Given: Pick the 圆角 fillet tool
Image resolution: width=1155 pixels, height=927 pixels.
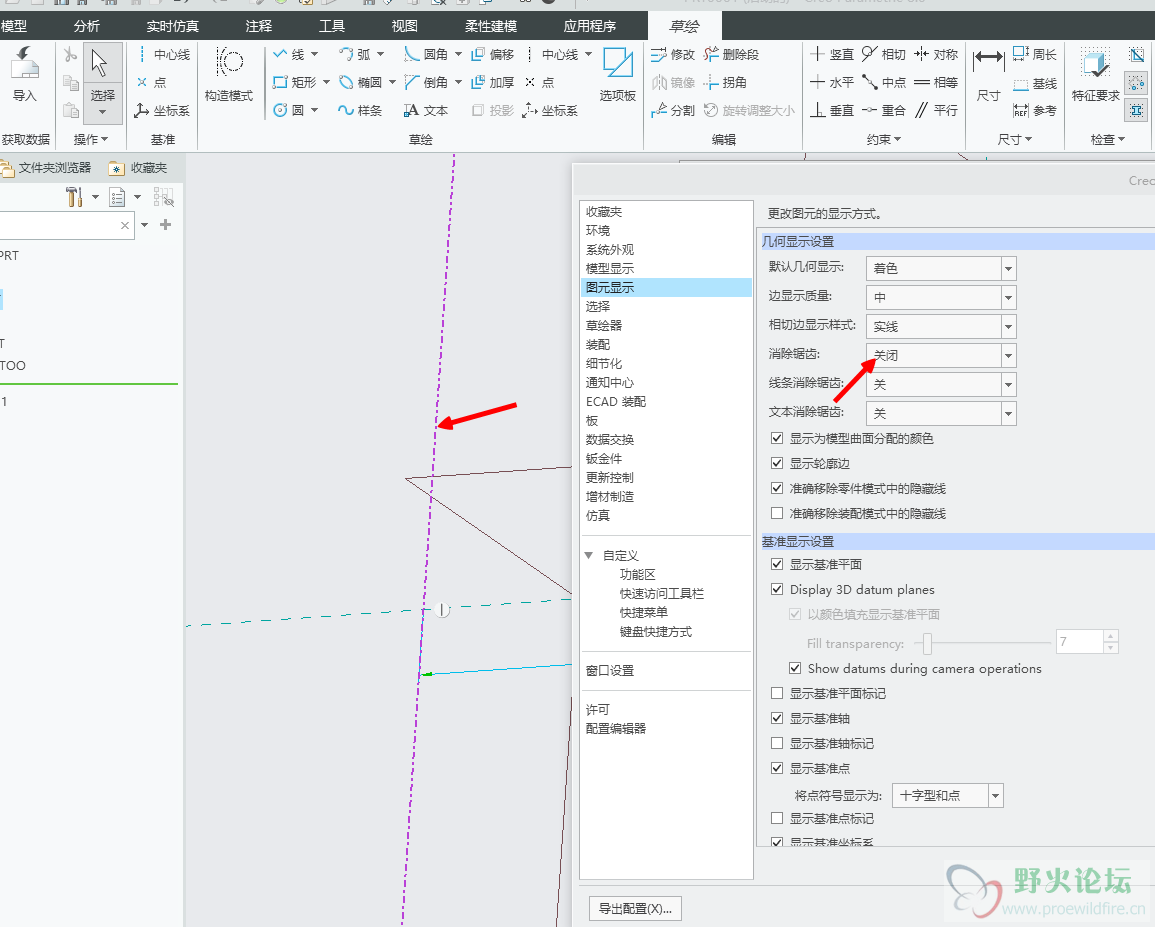Looking at the screenshot, I should pos(426,55).
